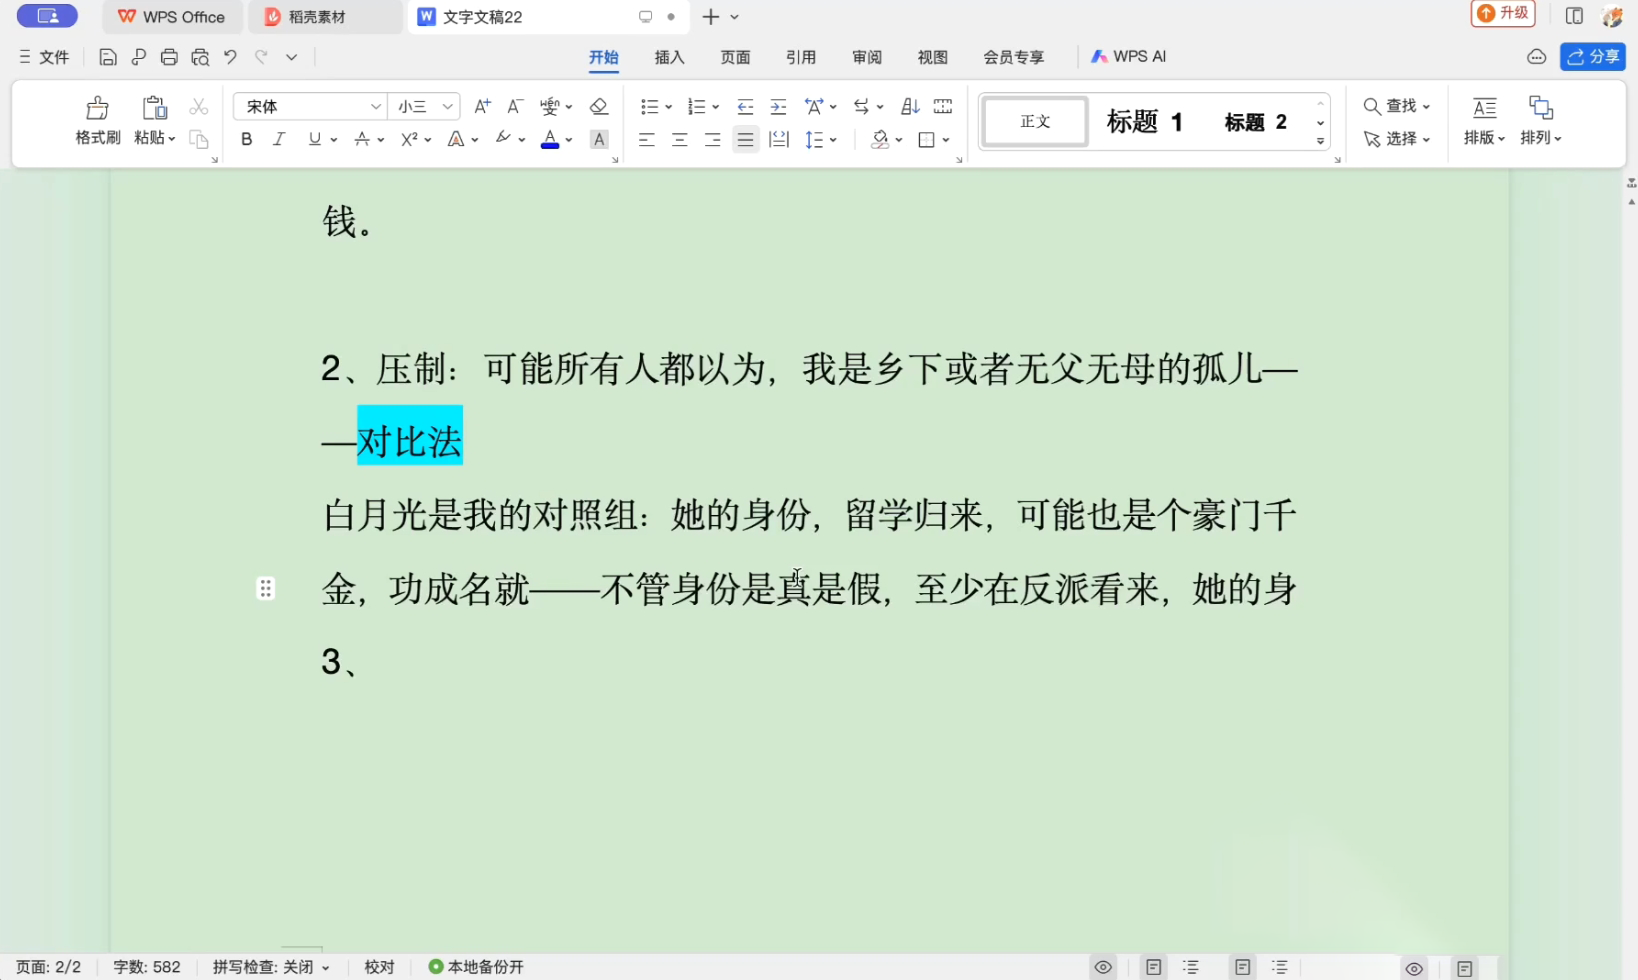The image size is (1638, 980).
Task: Apply the 标题 2 style
Action: coord(1256,122)
